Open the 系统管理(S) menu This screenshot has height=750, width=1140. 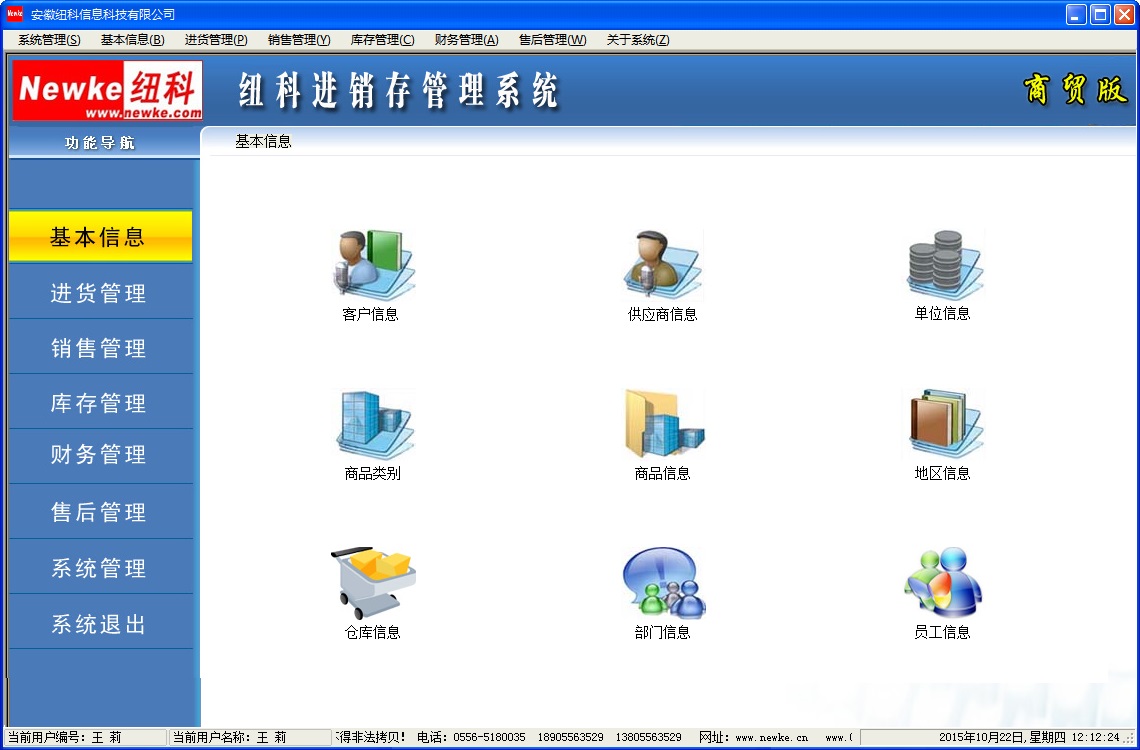49,40
